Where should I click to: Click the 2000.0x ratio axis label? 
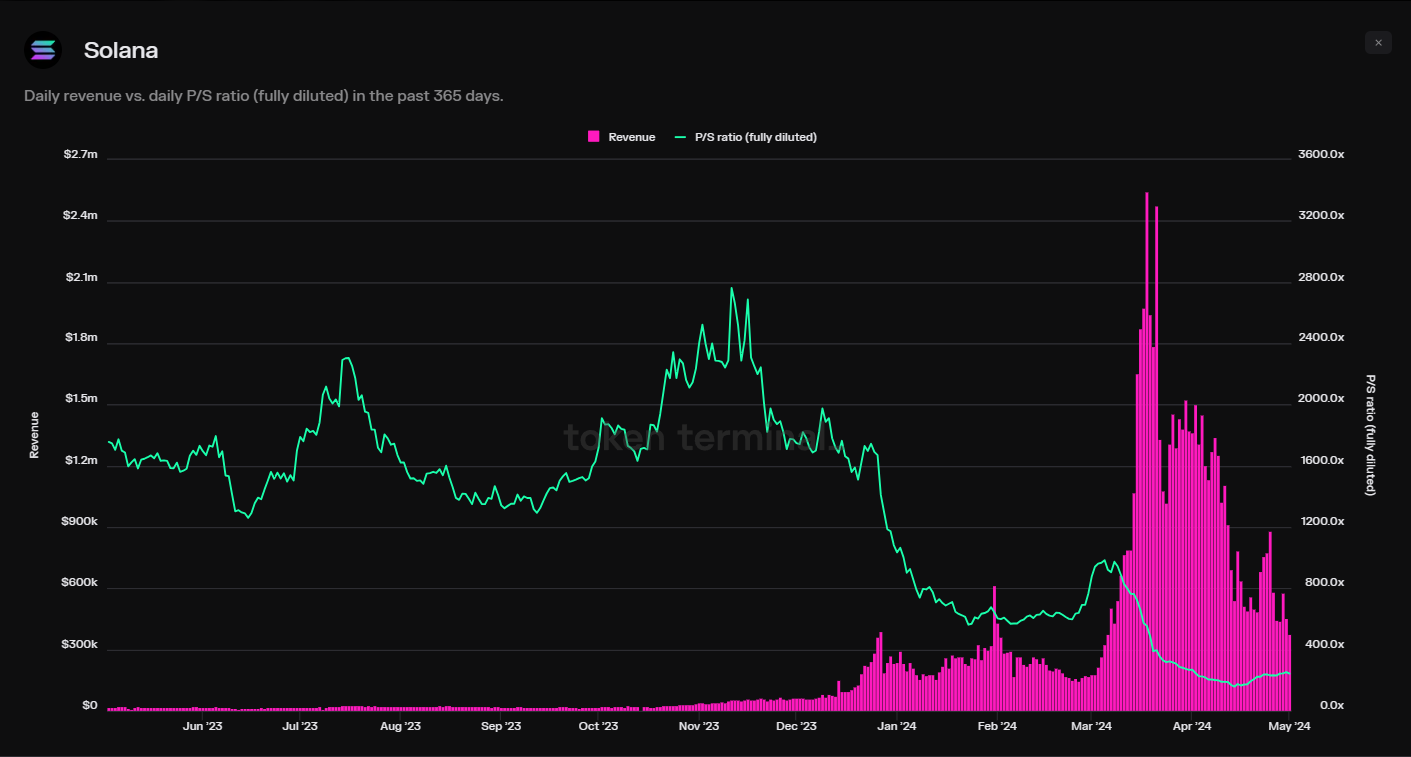click(x=1321, y=399)
